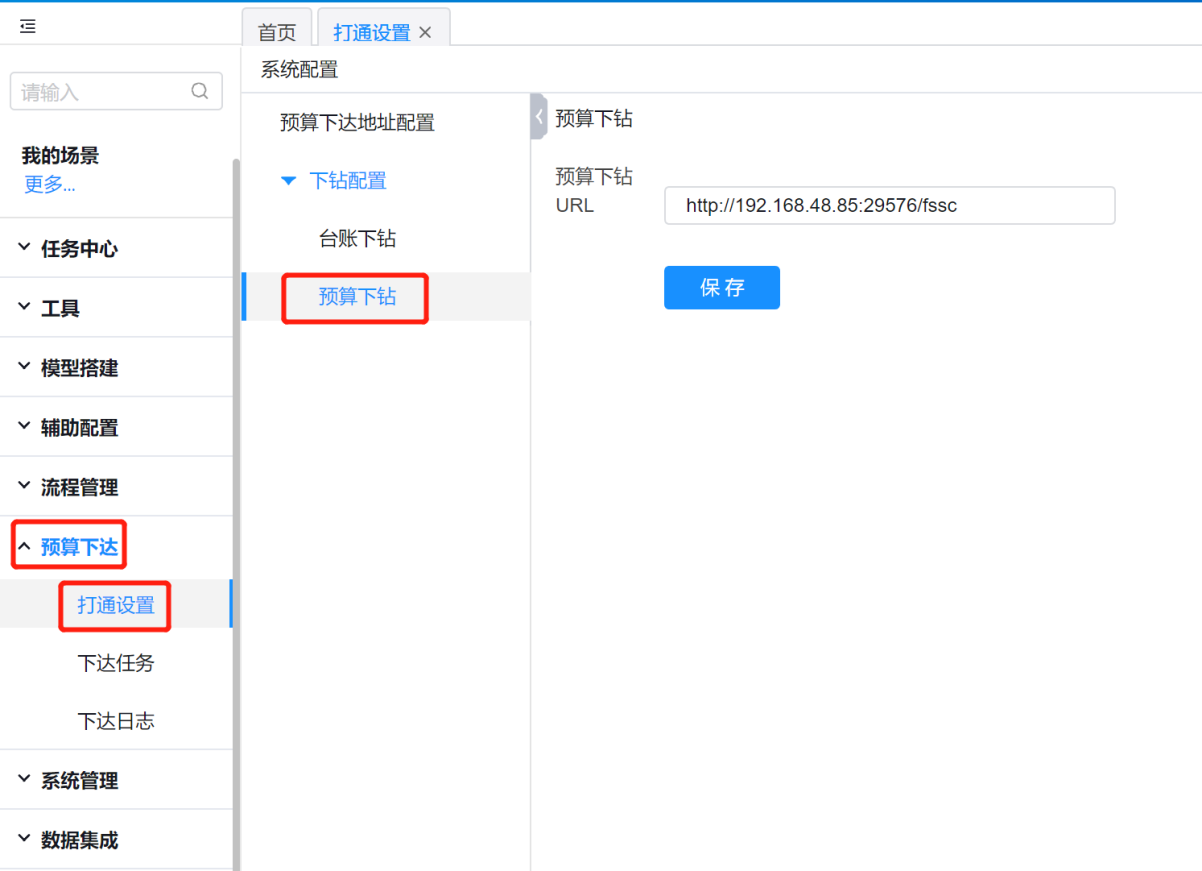
Task: Expand the 辅助配置 menu section
Action: pyautogui.click(x=78, y=428)
